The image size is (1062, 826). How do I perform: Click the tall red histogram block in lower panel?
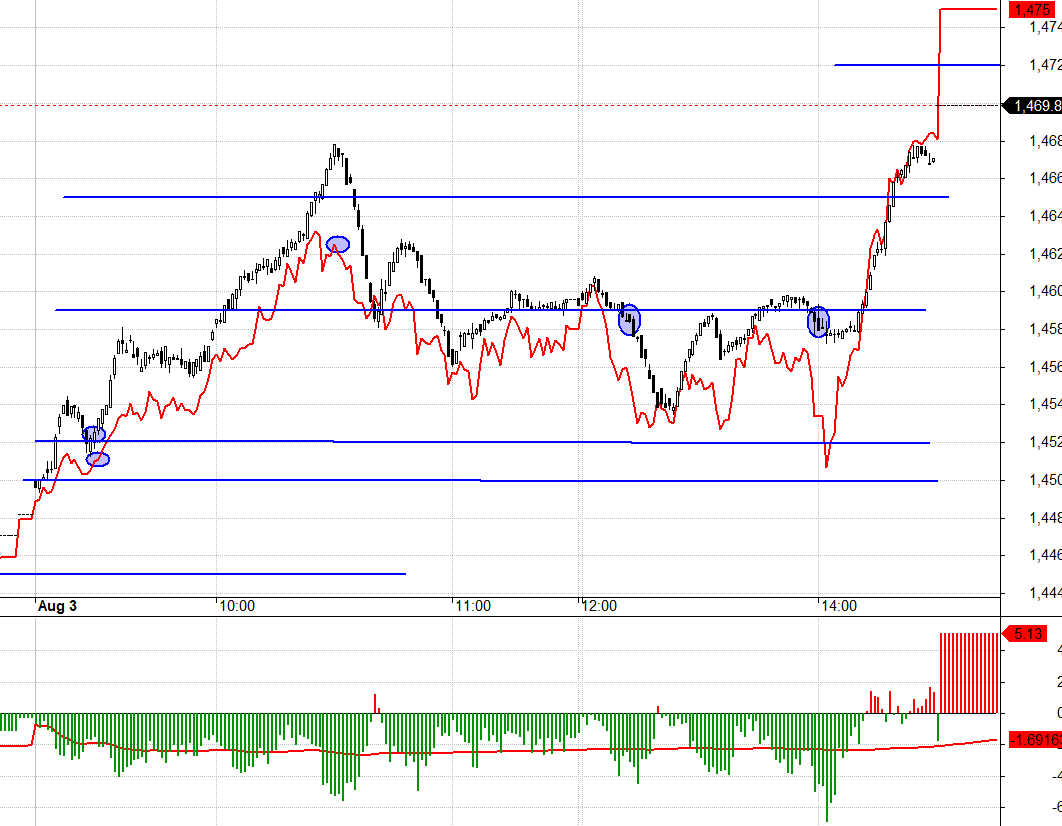968,672
